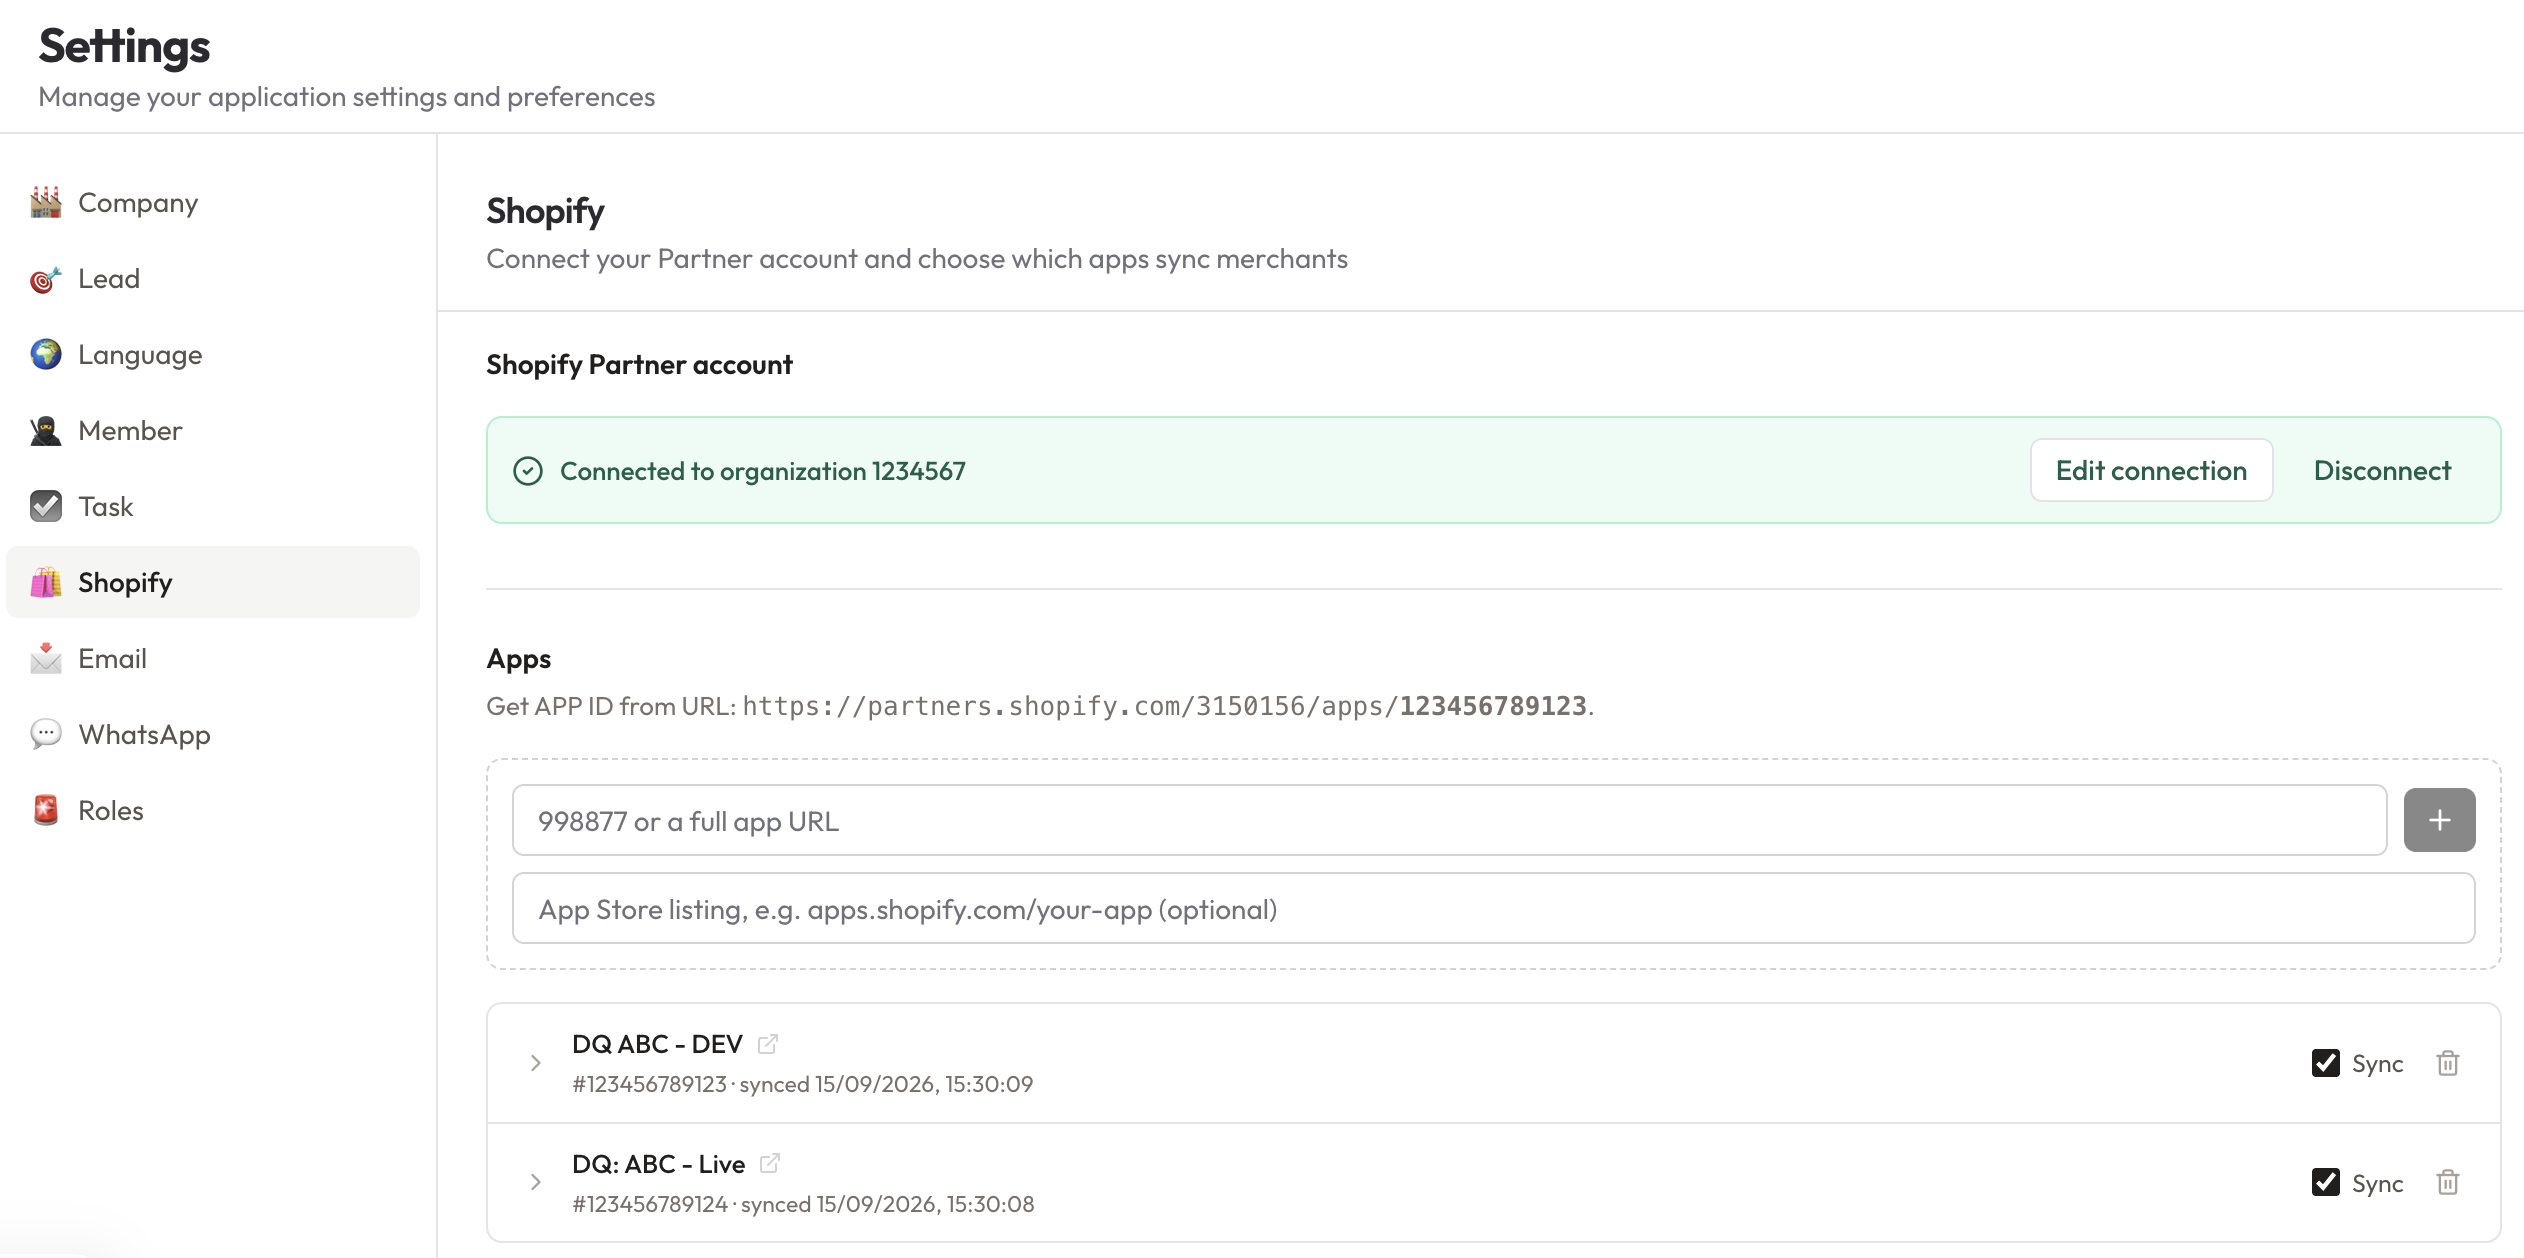Delete the DQ: ABC - Live app via trash icon
Viewport: 2524px width, 1258px height.
(2448, 1183)
